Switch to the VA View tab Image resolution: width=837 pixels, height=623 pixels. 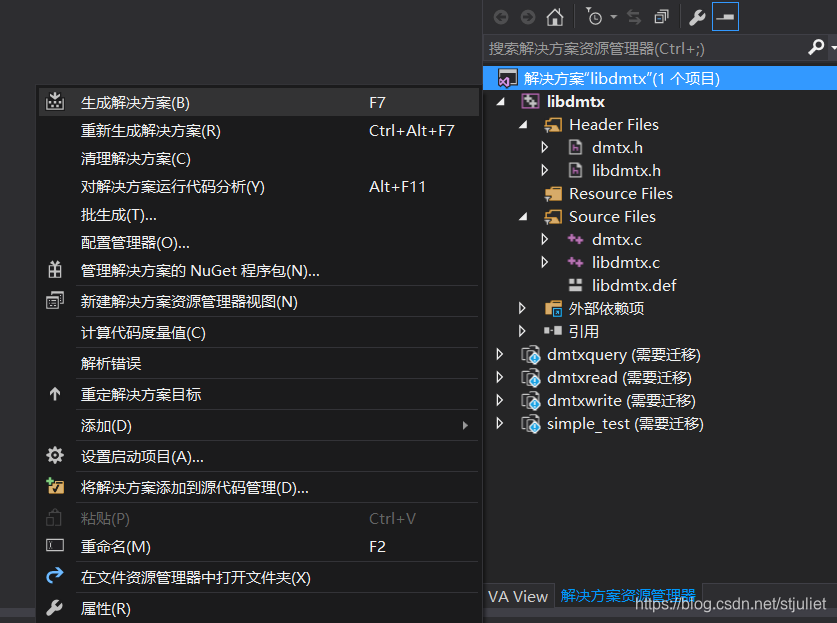[518, 595]
